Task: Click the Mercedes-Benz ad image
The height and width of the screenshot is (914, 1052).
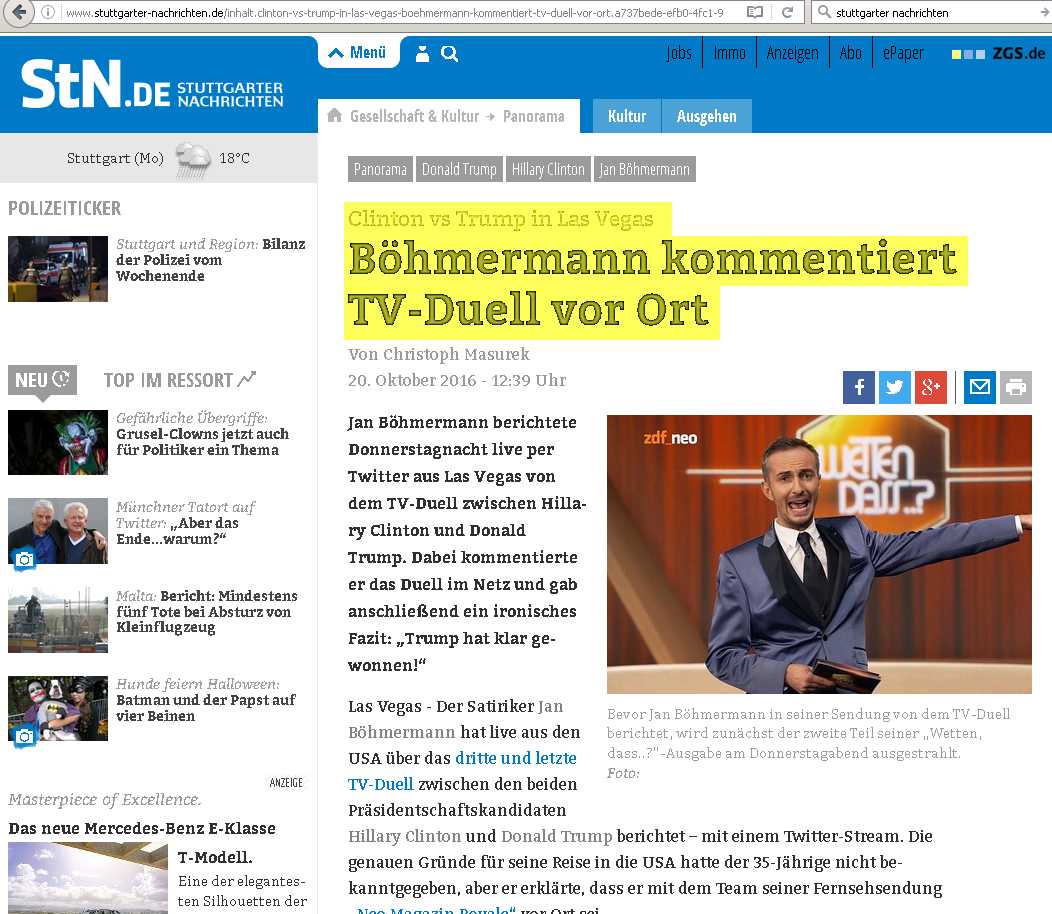Action: tap(88, 878)
